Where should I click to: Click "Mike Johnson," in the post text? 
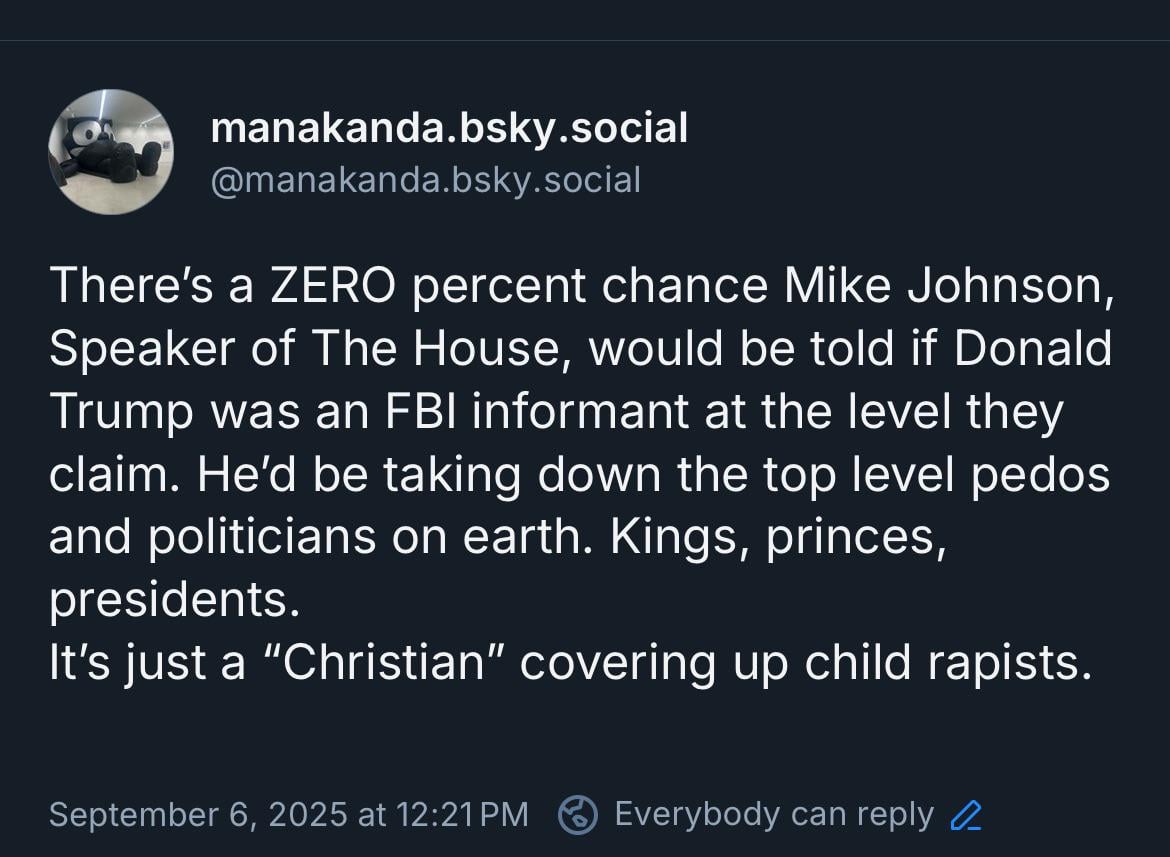point(949,286)
